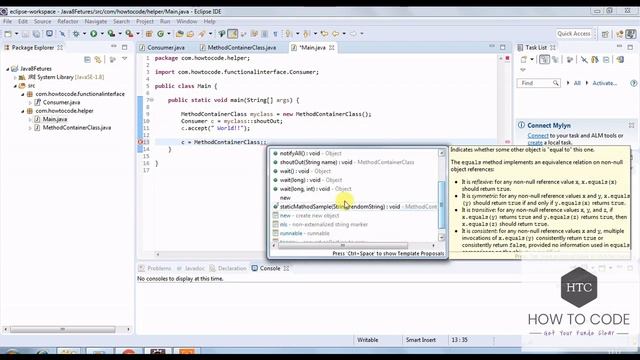
Task: Select MethodContainerClass.java in Package Explorer tree
Action: pyautogui.click(x=77, y=128)
